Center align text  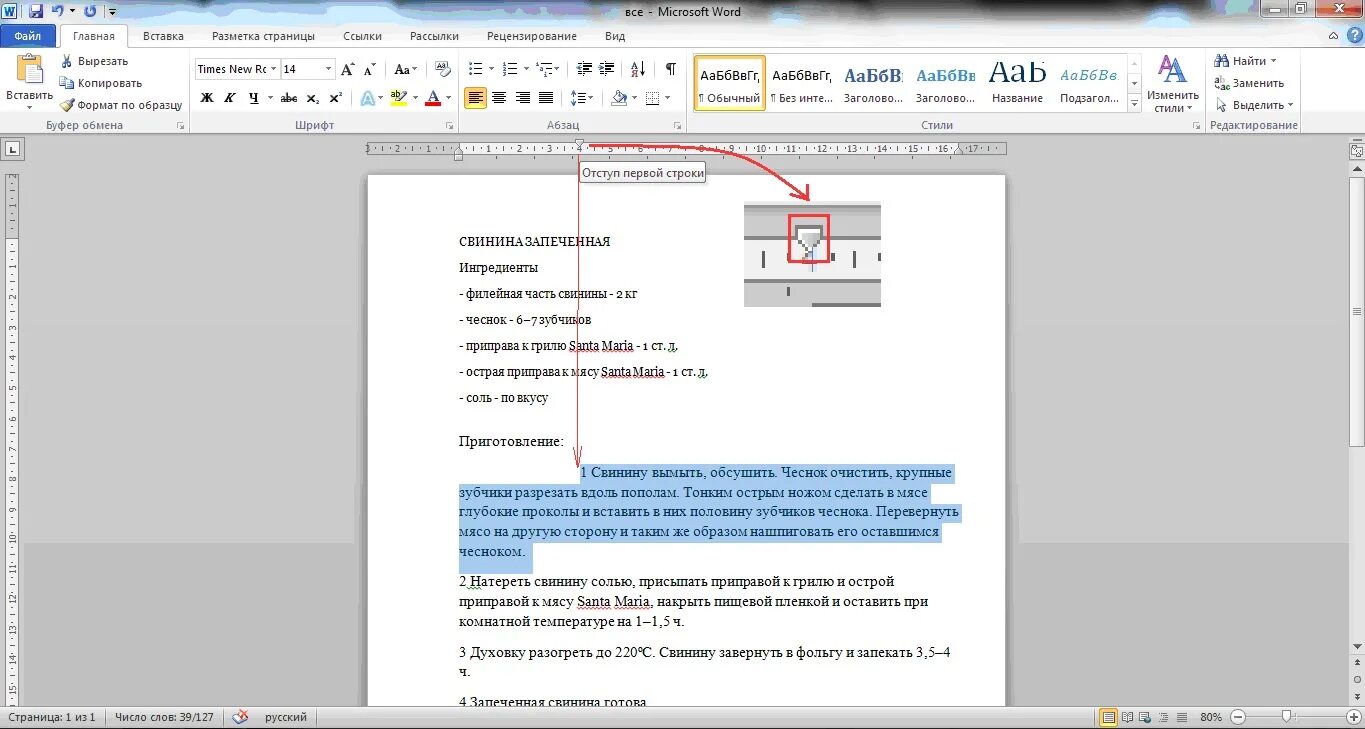pyautogui.click(x=499, y=98)
